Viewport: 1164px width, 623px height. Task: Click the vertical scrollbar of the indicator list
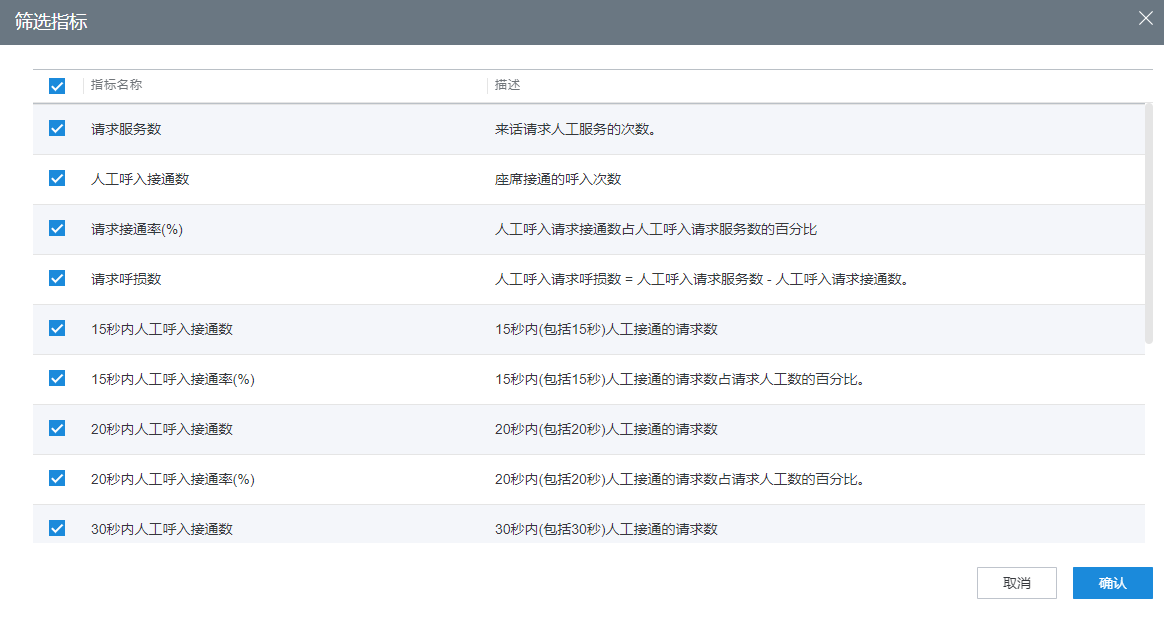[1149, 223]
